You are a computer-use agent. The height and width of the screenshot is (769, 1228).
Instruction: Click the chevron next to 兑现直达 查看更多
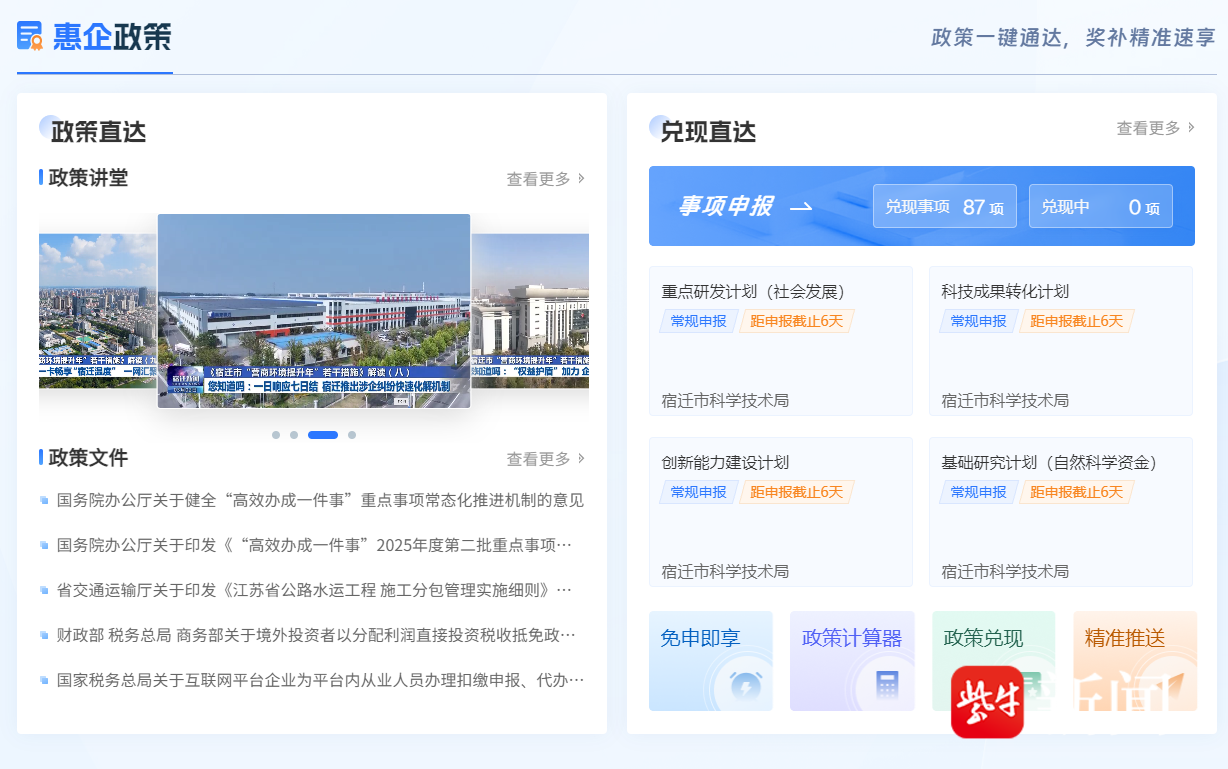coord(1191,128)
